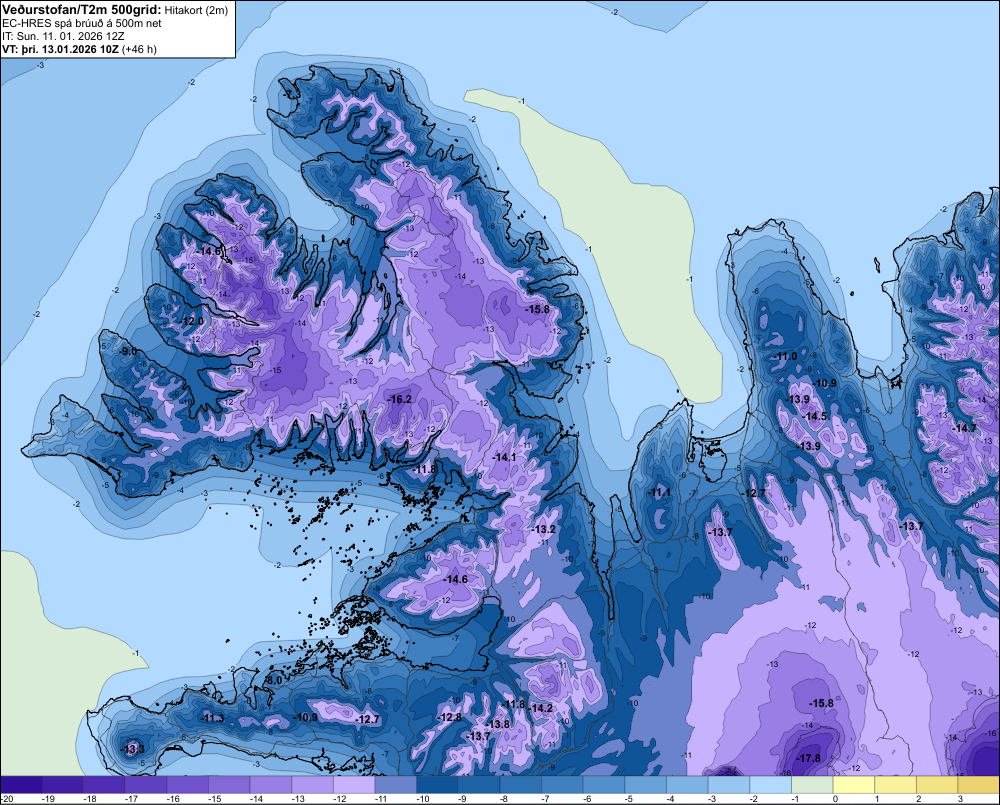The height and width of the screenshot is (805, 1000).
Task: Select the '-12.0' temperature value
Action: click(192, 321)
